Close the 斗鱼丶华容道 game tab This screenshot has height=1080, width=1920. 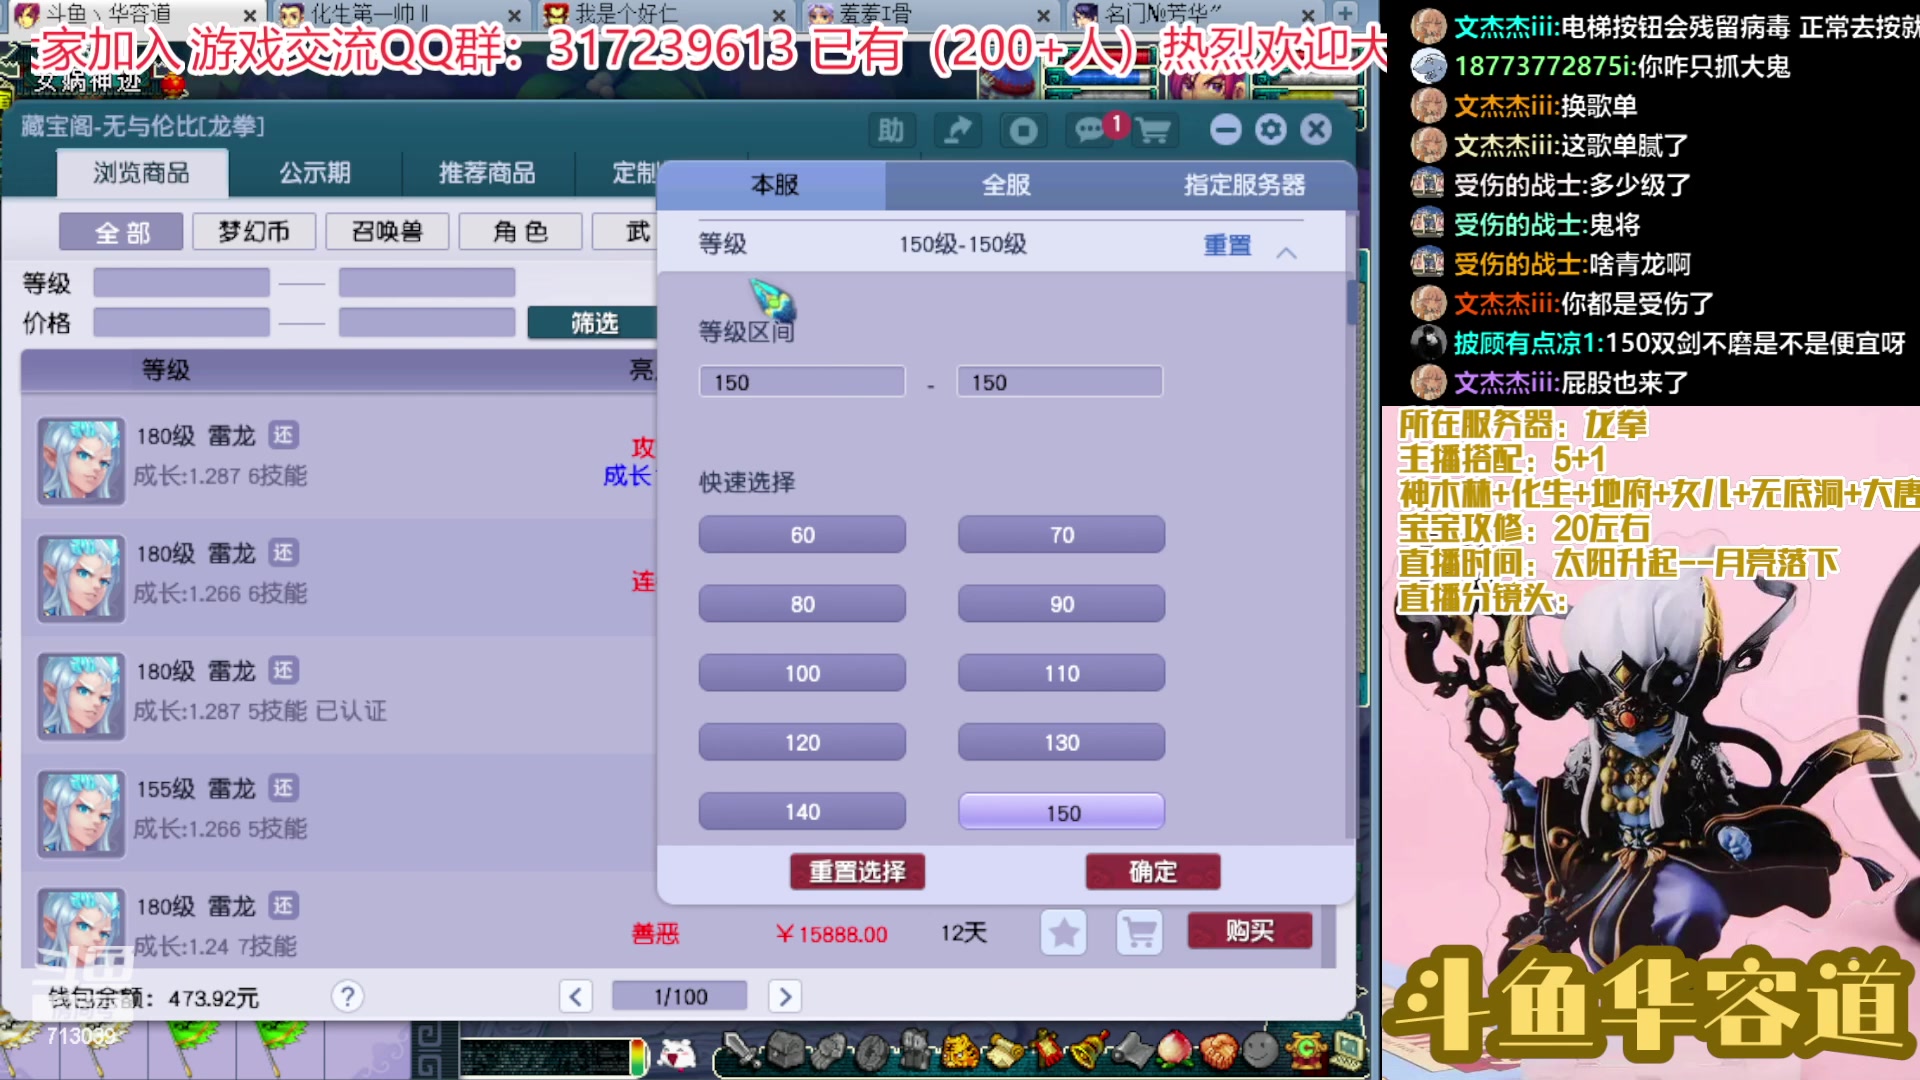point(249,14)
